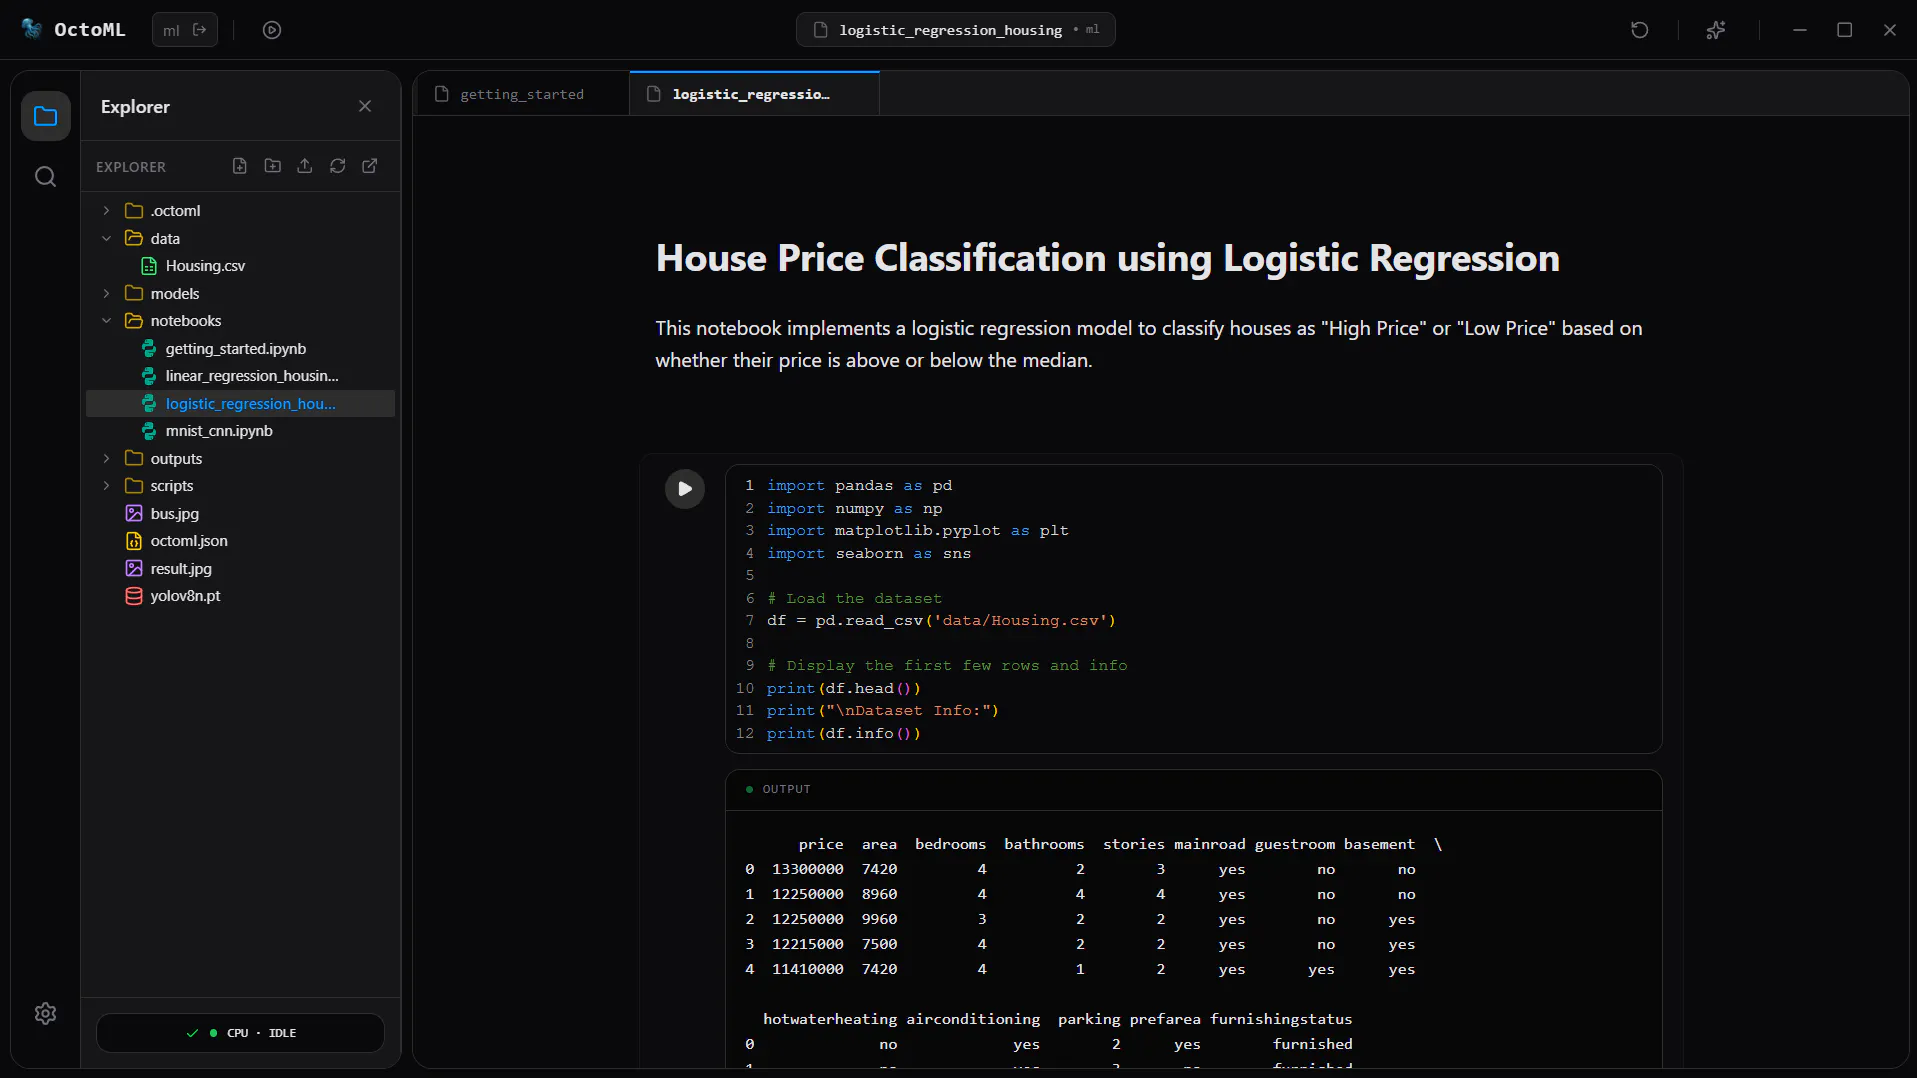Click the furnishingstatus column header in output

[1281, 1019]
